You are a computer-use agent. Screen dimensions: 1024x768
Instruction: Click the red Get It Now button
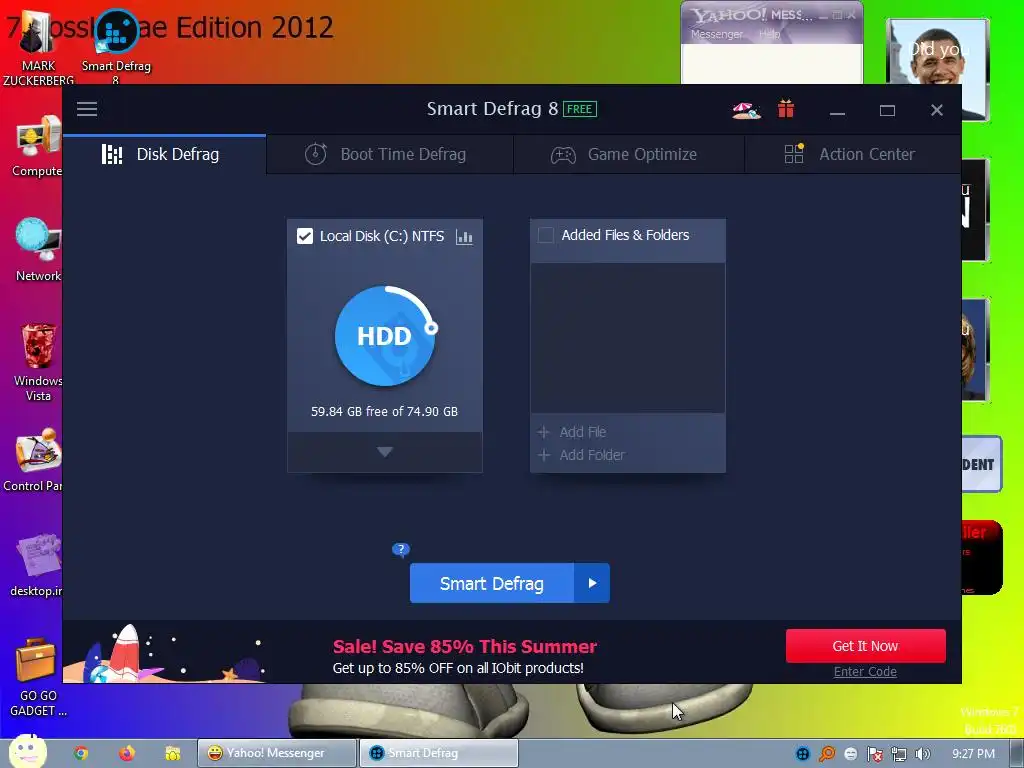pos(865,646)
